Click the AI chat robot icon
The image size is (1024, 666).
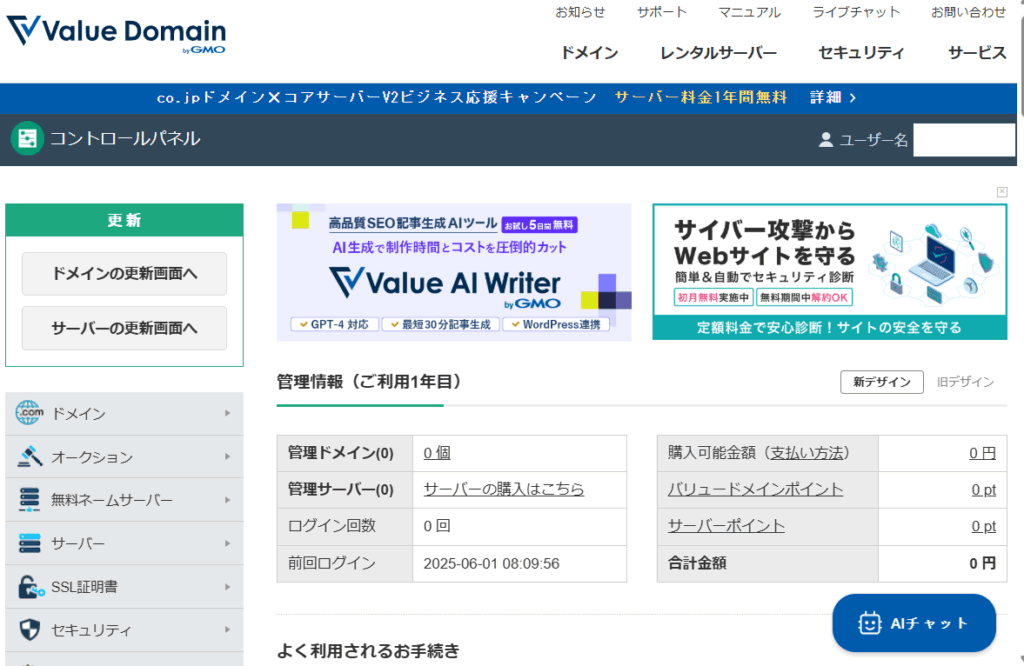point(869,623)
